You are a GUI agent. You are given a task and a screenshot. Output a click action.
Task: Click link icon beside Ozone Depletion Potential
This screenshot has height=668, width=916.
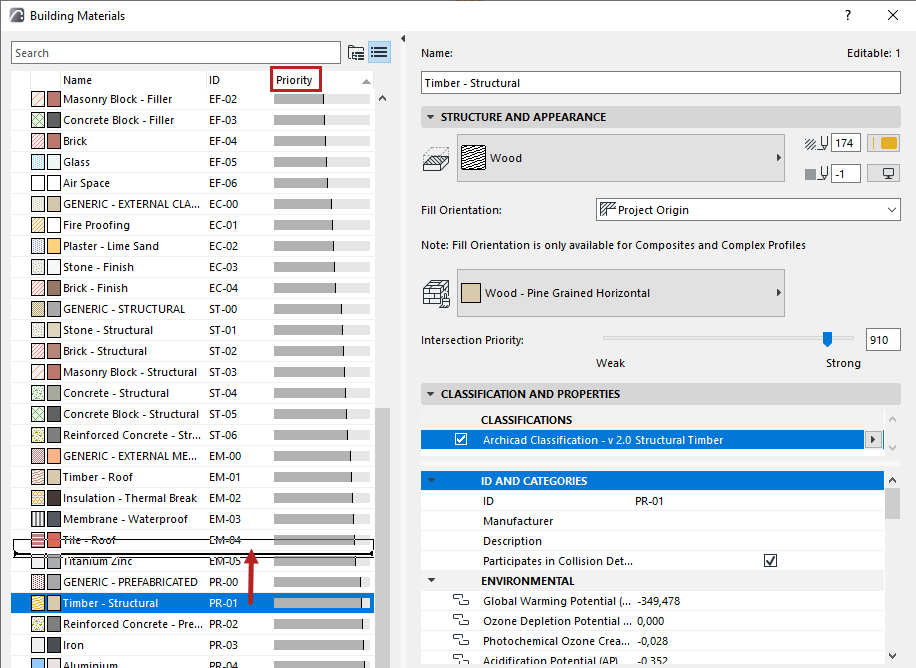point(461,620)
